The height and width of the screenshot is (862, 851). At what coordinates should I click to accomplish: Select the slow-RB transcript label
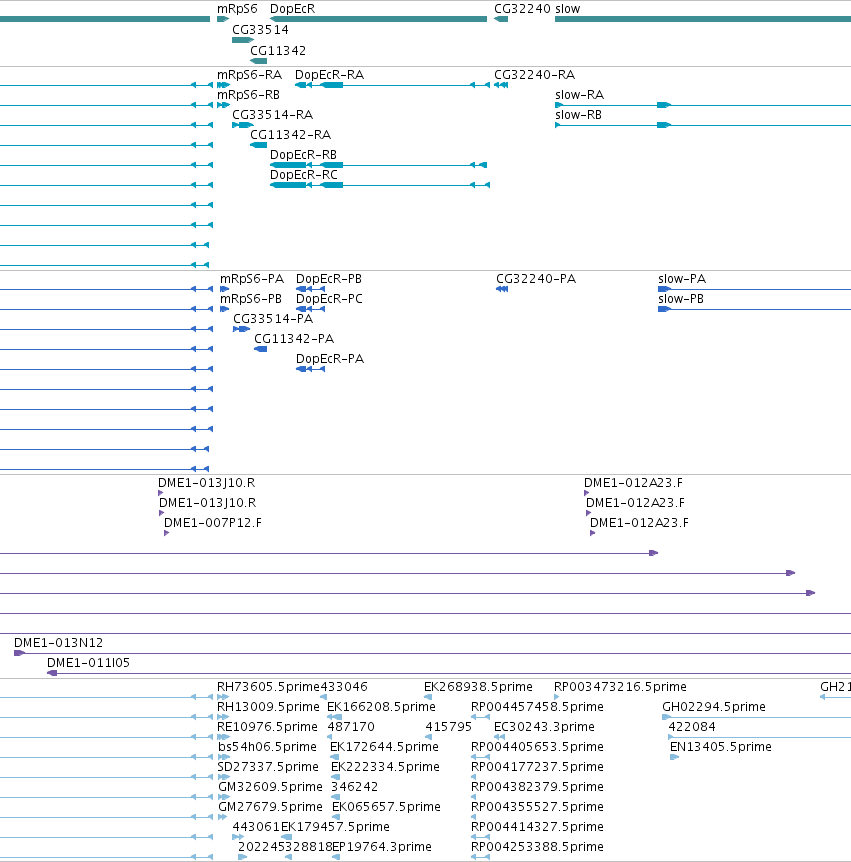click(578, 115)
